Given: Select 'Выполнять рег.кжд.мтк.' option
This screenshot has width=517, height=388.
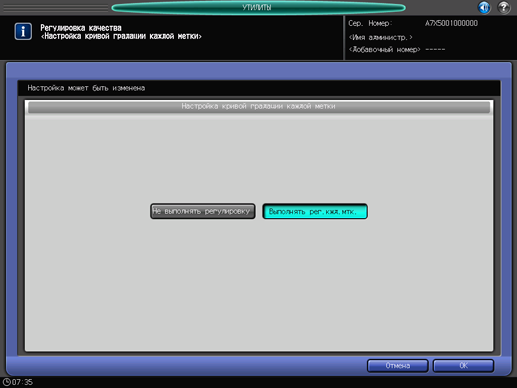Looking at the screenshot, I should (315, 211).
